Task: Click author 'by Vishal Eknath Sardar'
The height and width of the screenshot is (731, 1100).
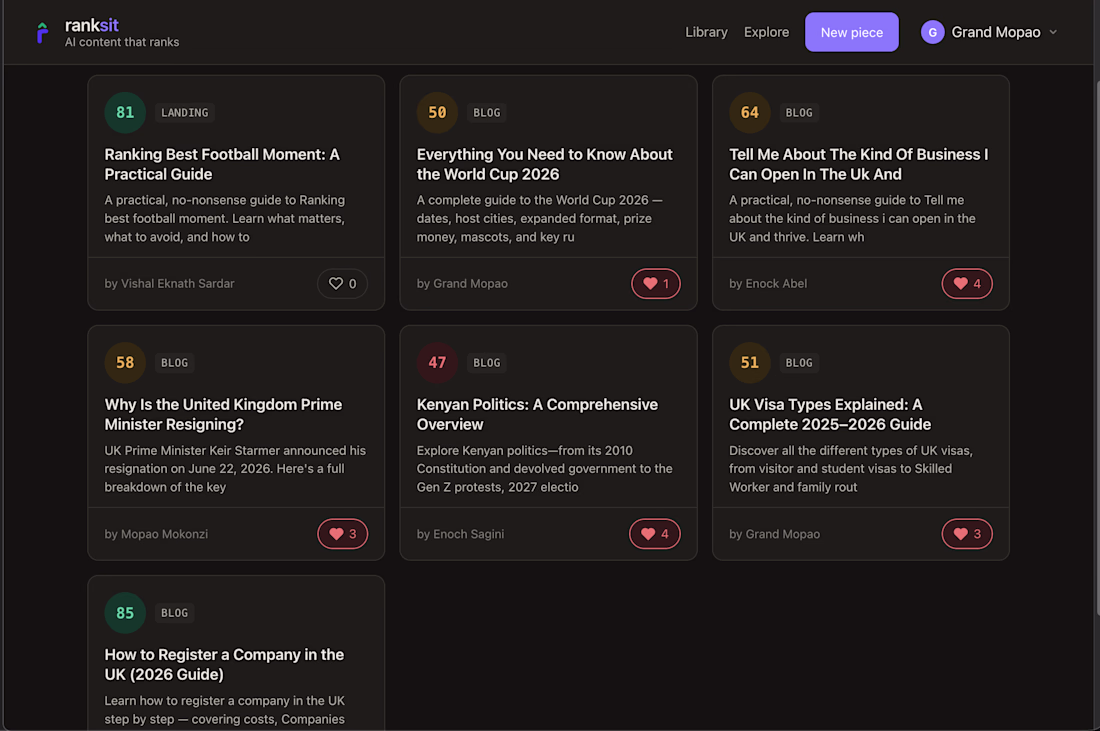Action: click(169, 283)
